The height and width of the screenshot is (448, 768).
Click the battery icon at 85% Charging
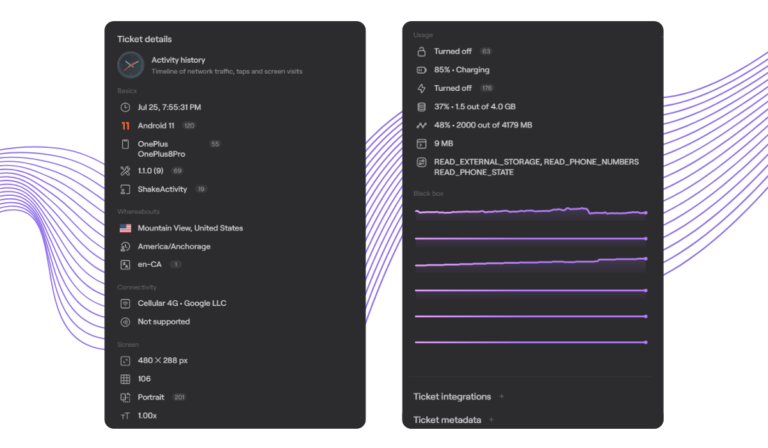[421, 70]
